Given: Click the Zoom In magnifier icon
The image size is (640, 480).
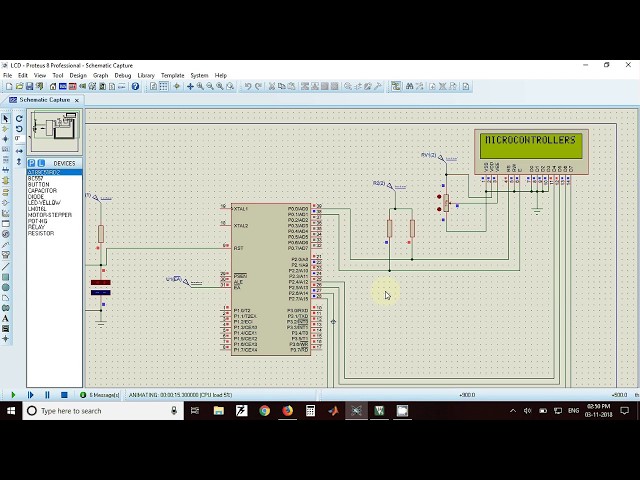Looking at the screenshot, I should coord(200,87).
